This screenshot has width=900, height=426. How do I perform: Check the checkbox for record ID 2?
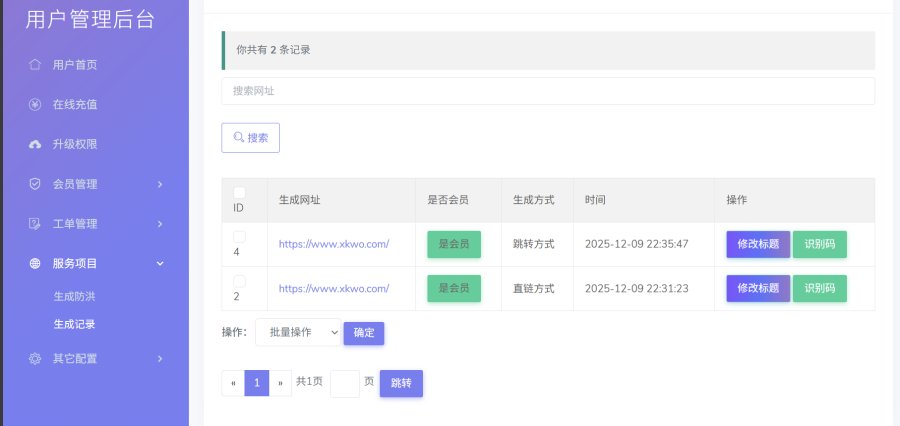[x=239, y=281]
